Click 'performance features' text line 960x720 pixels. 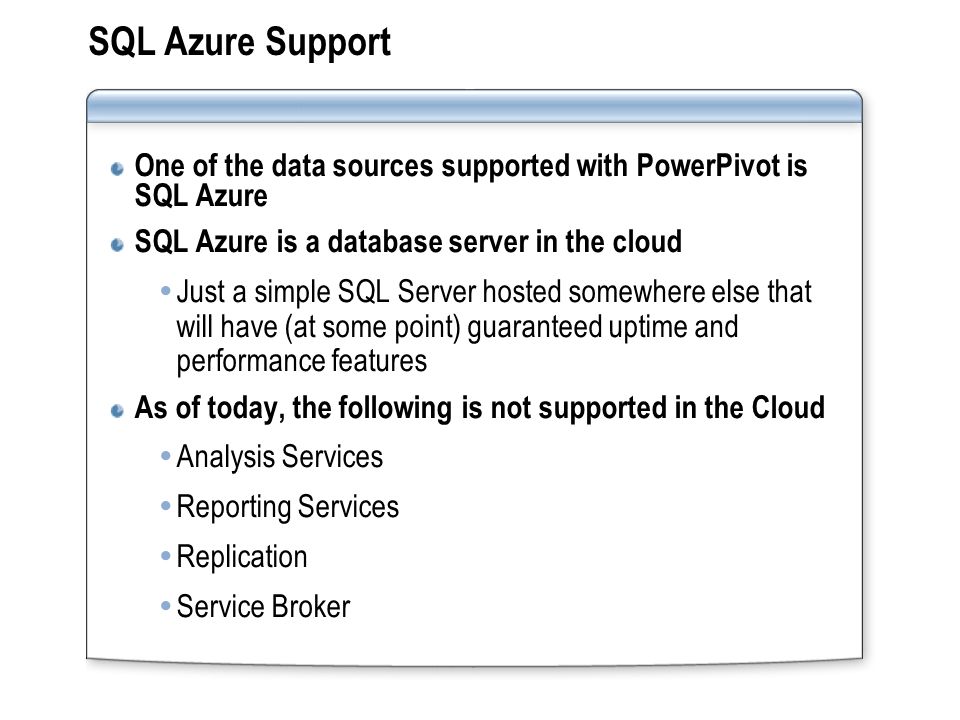tap(302, 361)
